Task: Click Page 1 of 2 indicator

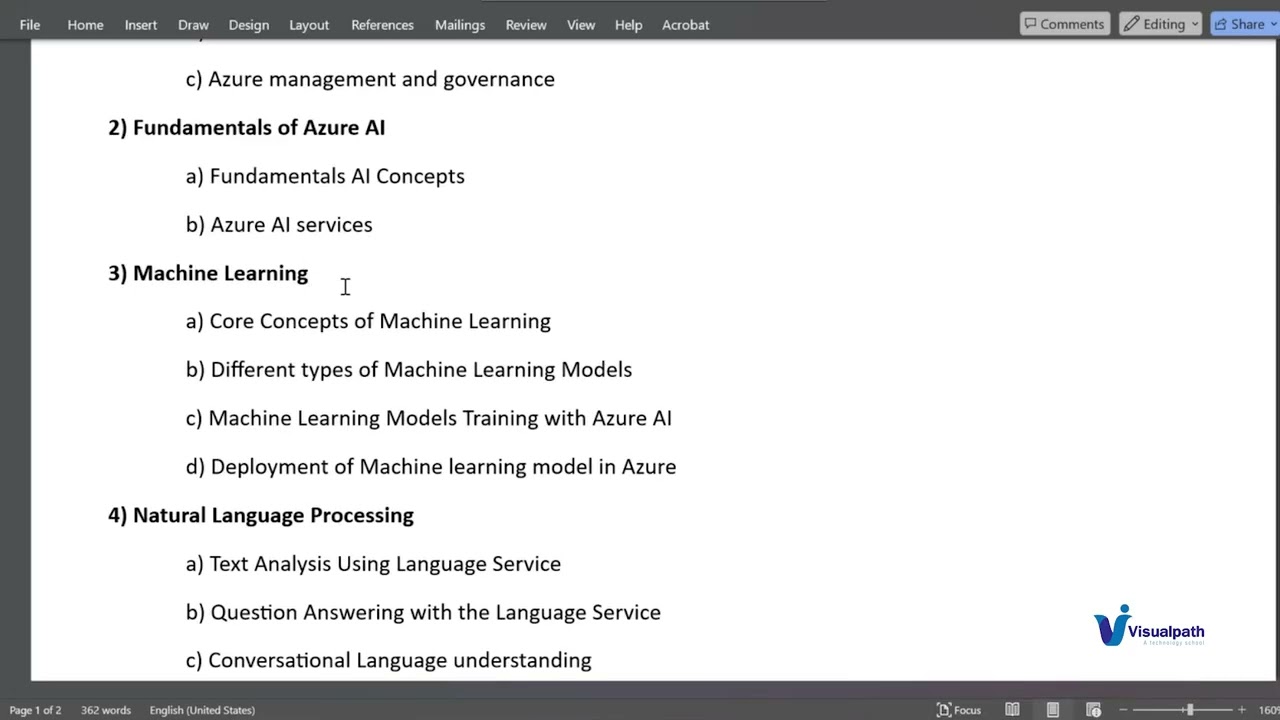Action: pos(35,710)
